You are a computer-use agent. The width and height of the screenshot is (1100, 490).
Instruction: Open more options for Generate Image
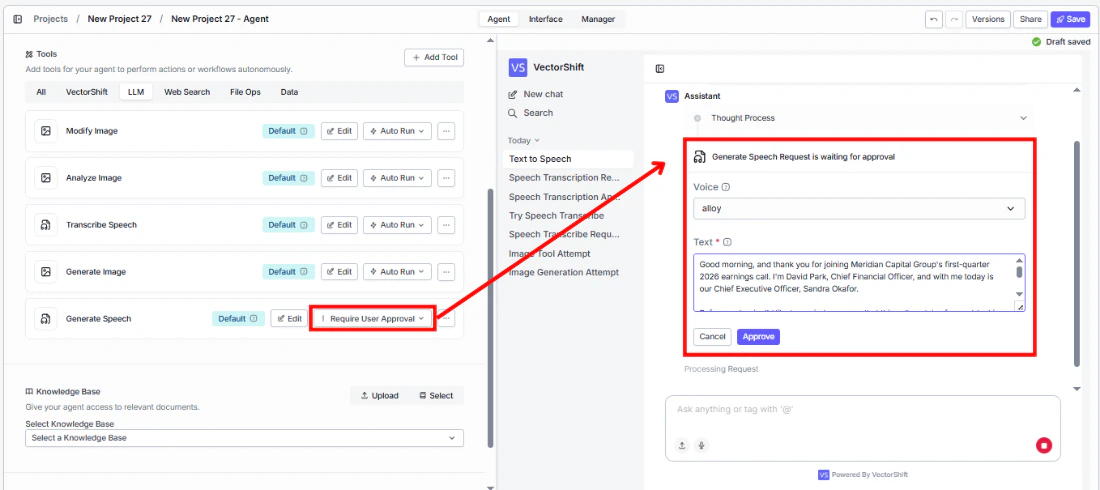446,272
